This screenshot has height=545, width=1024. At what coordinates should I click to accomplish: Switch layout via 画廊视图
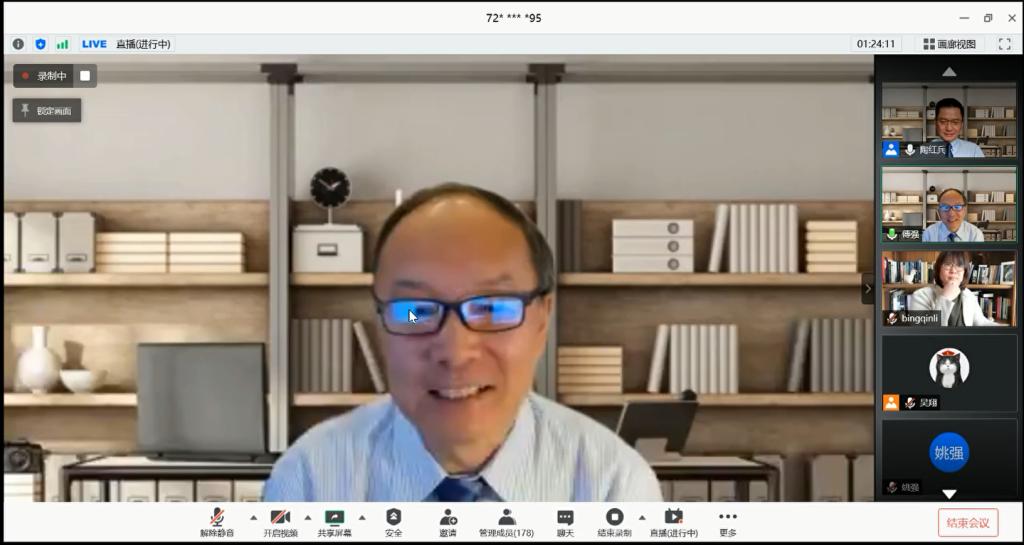(950, 44)
